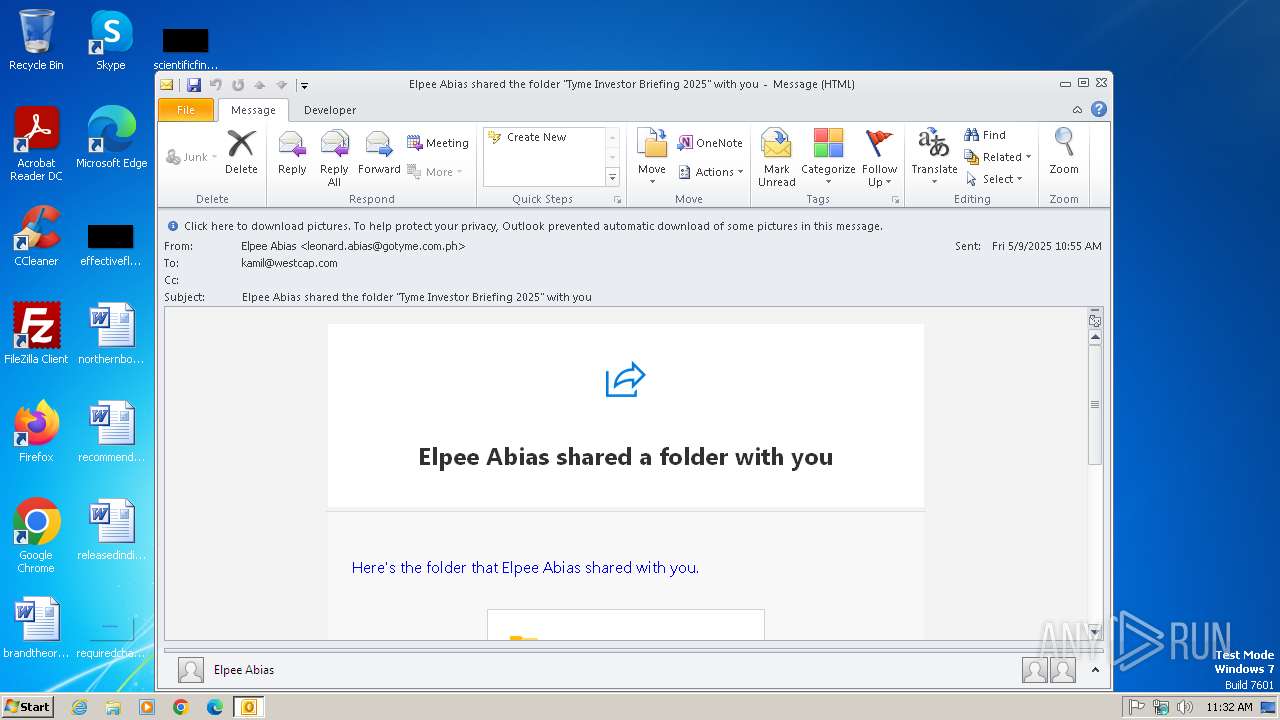Click the Outlook Help question mark icon
Screen dimensions: 1280x720
pos(1099,109)
